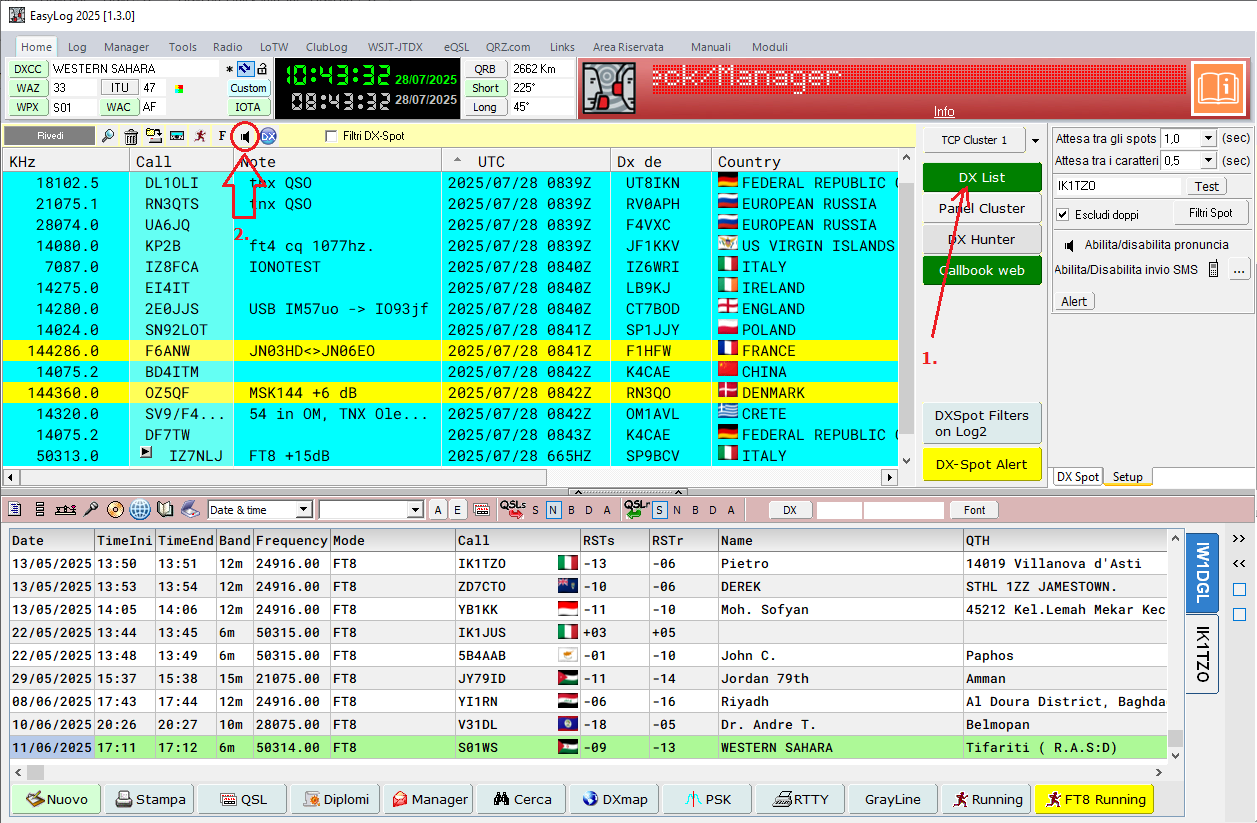Click the DXCC WESTERN SAHARA input field
Image resolution: width=1257 pixels, height=823 pixels.
click(134, 69)
